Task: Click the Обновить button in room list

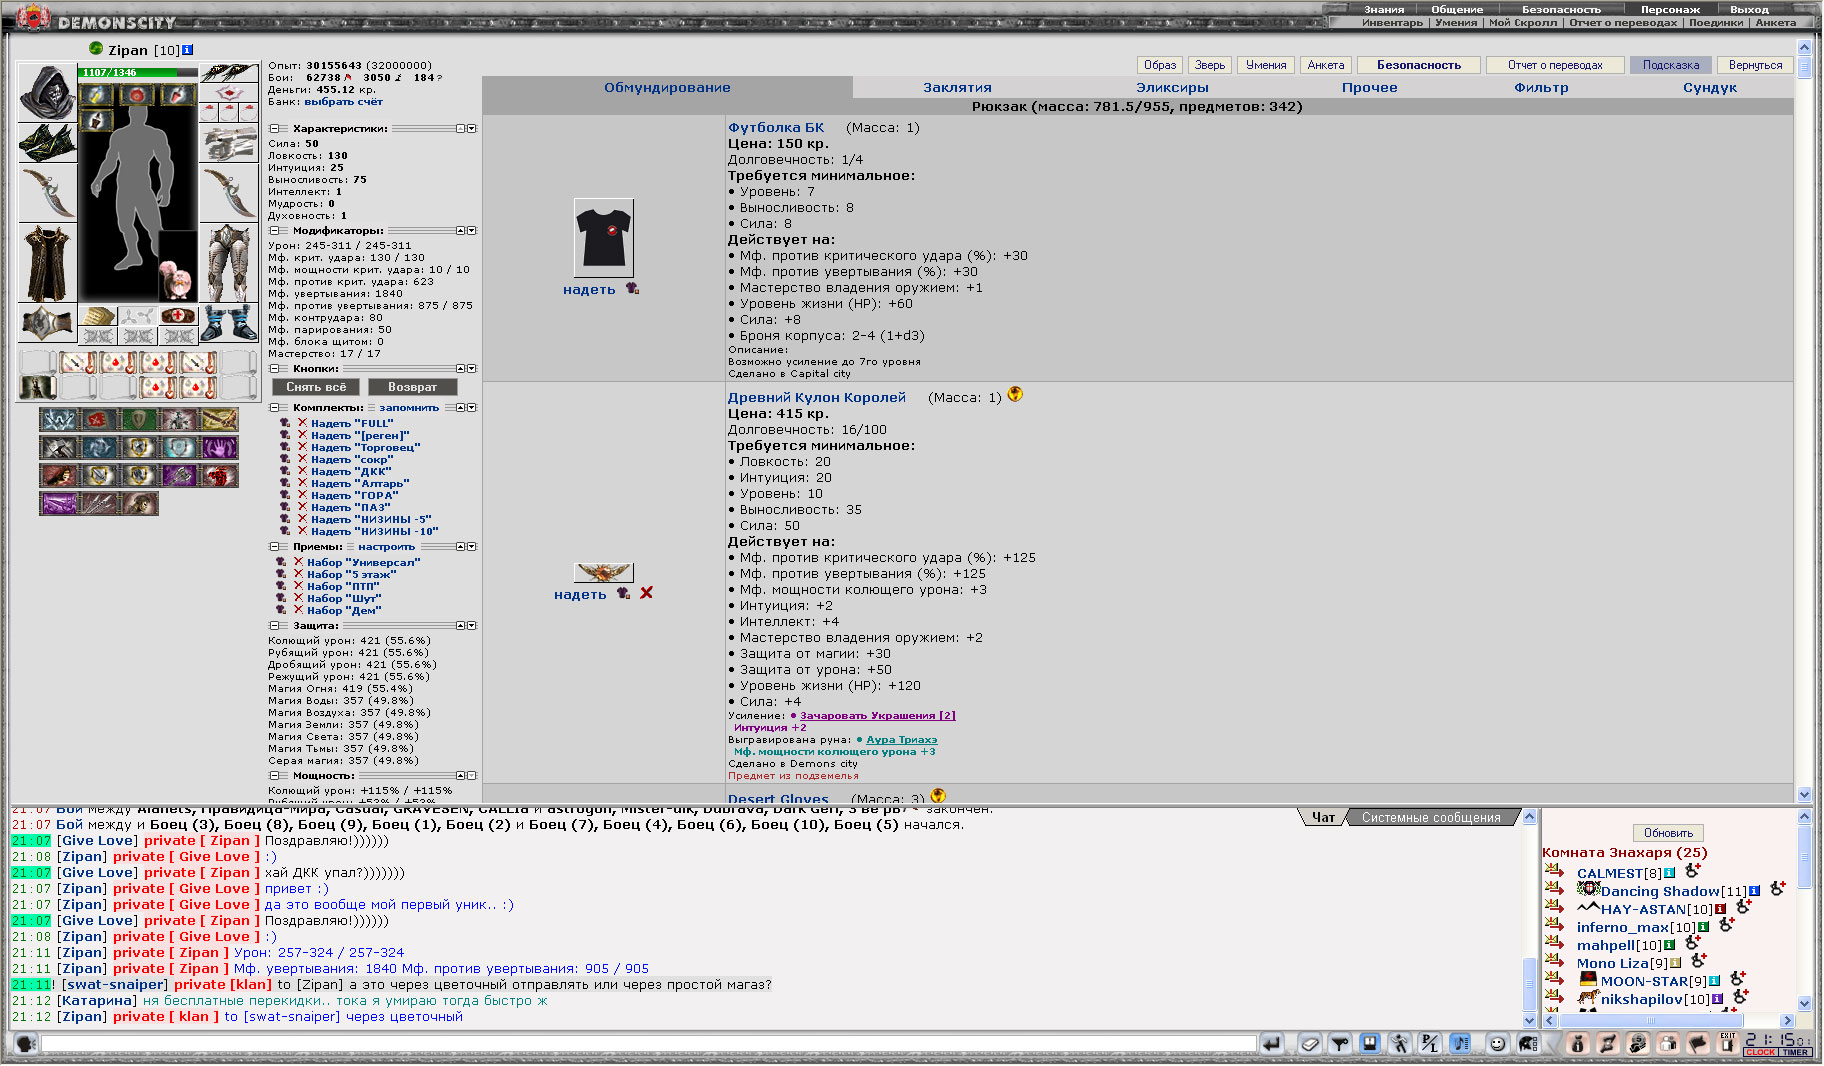Action: click(1668, 833)
